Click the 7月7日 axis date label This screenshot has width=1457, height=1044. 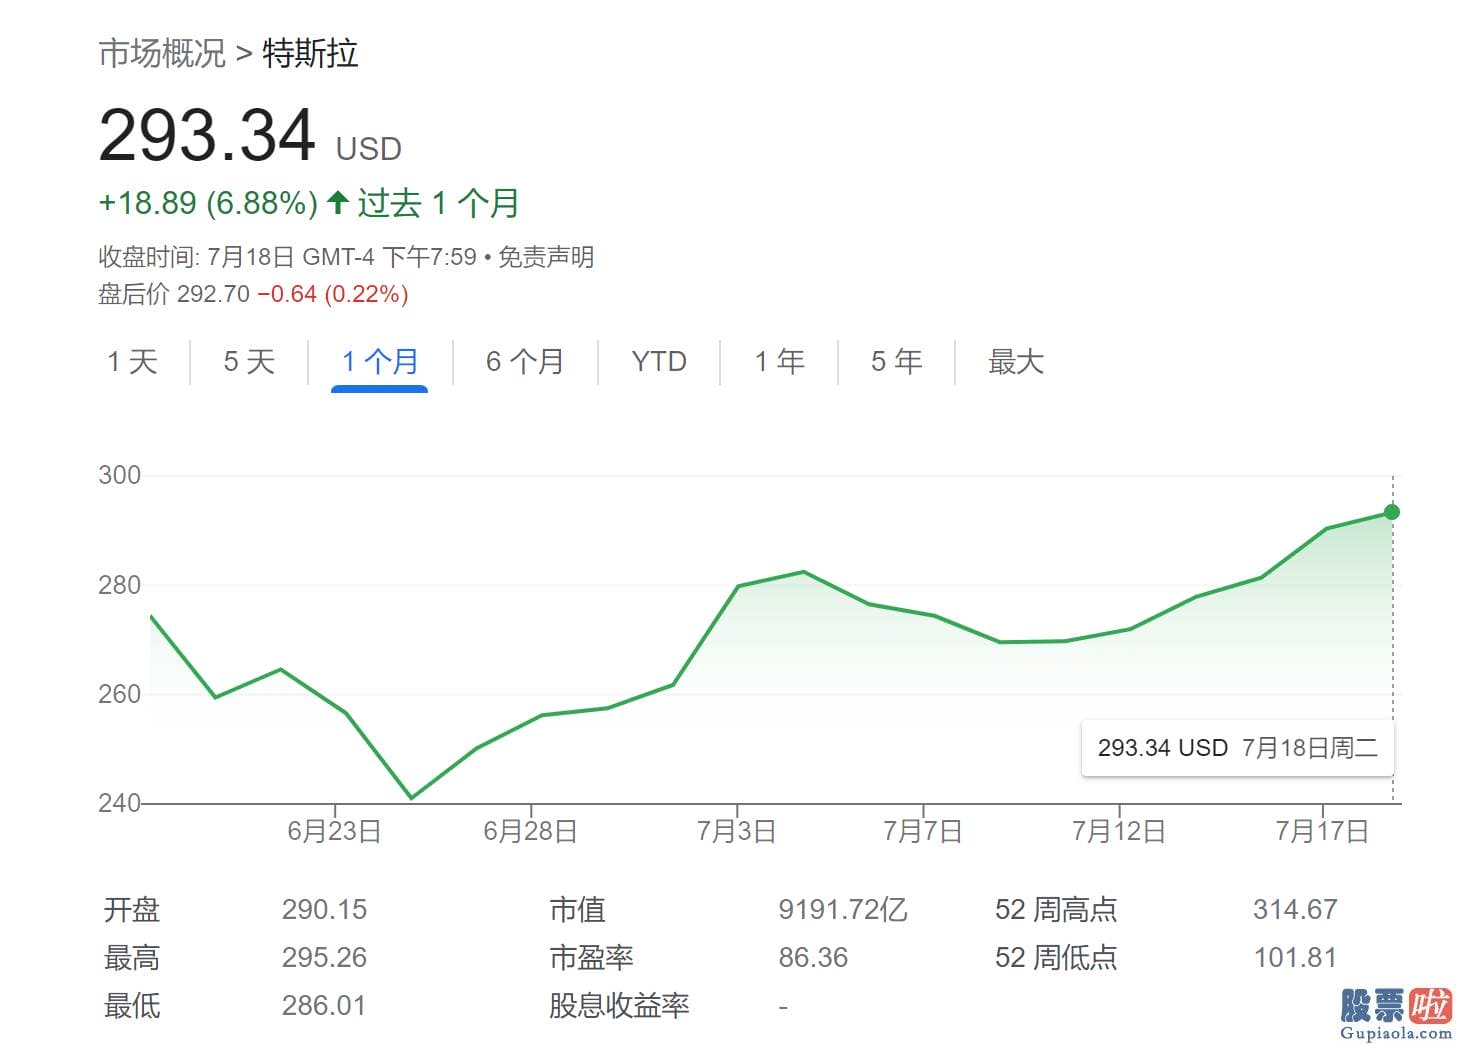click(922, 831)
